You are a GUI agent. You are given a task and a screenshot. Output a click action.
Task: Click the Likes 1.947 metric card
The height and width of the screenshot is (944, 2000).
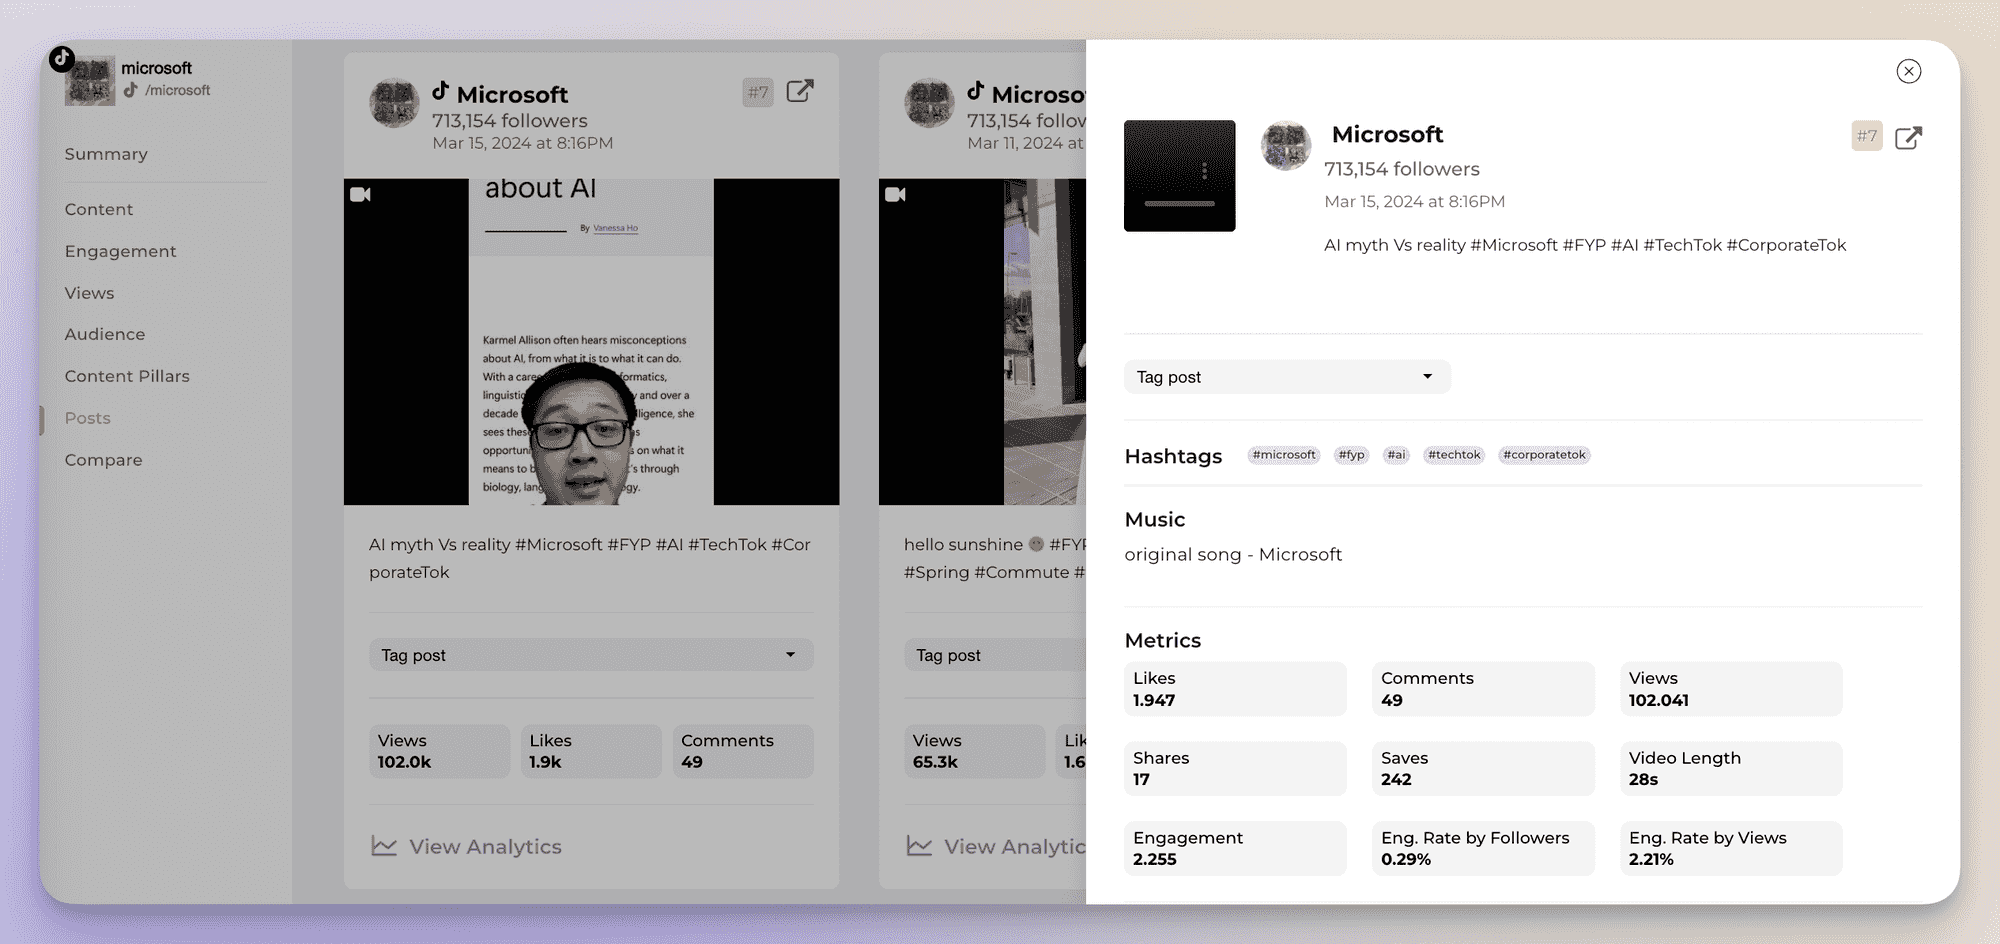1235,689
